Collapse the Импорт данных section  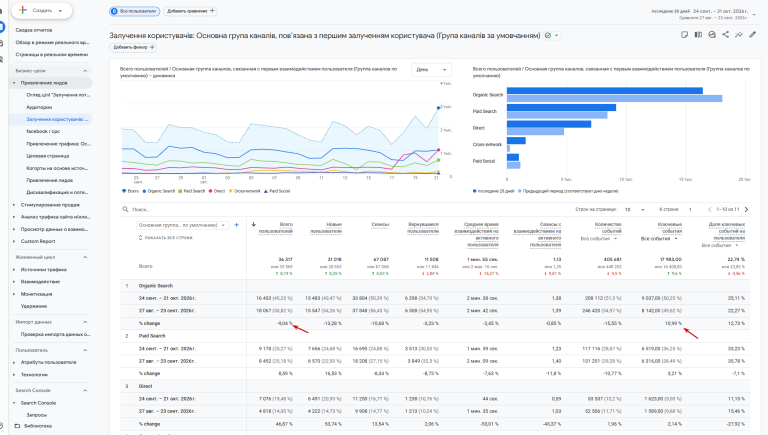click(x=85, y=322)
